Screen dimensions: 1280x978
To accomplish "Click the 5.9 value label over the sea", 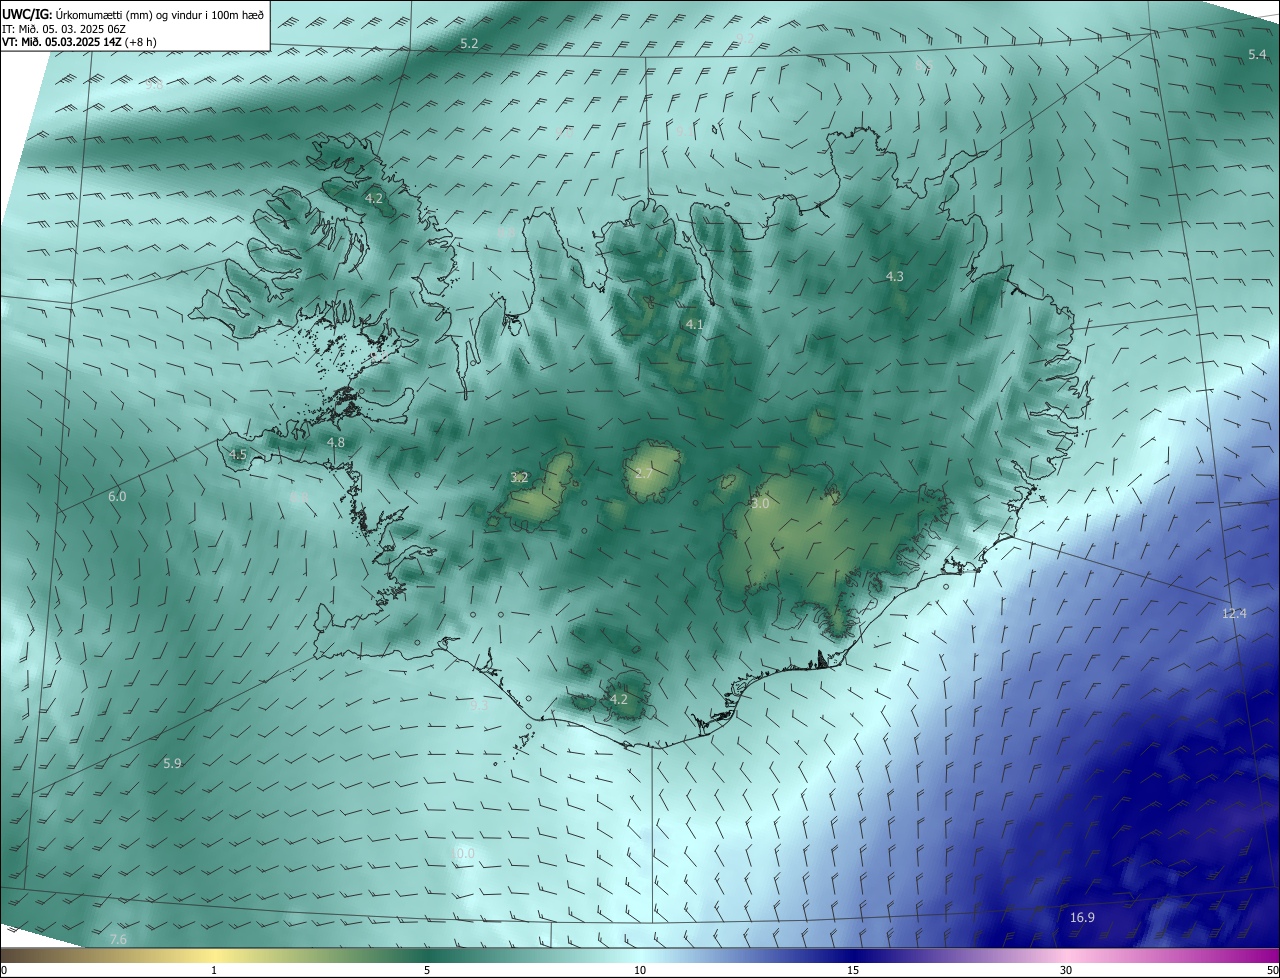I will [172, 763].
